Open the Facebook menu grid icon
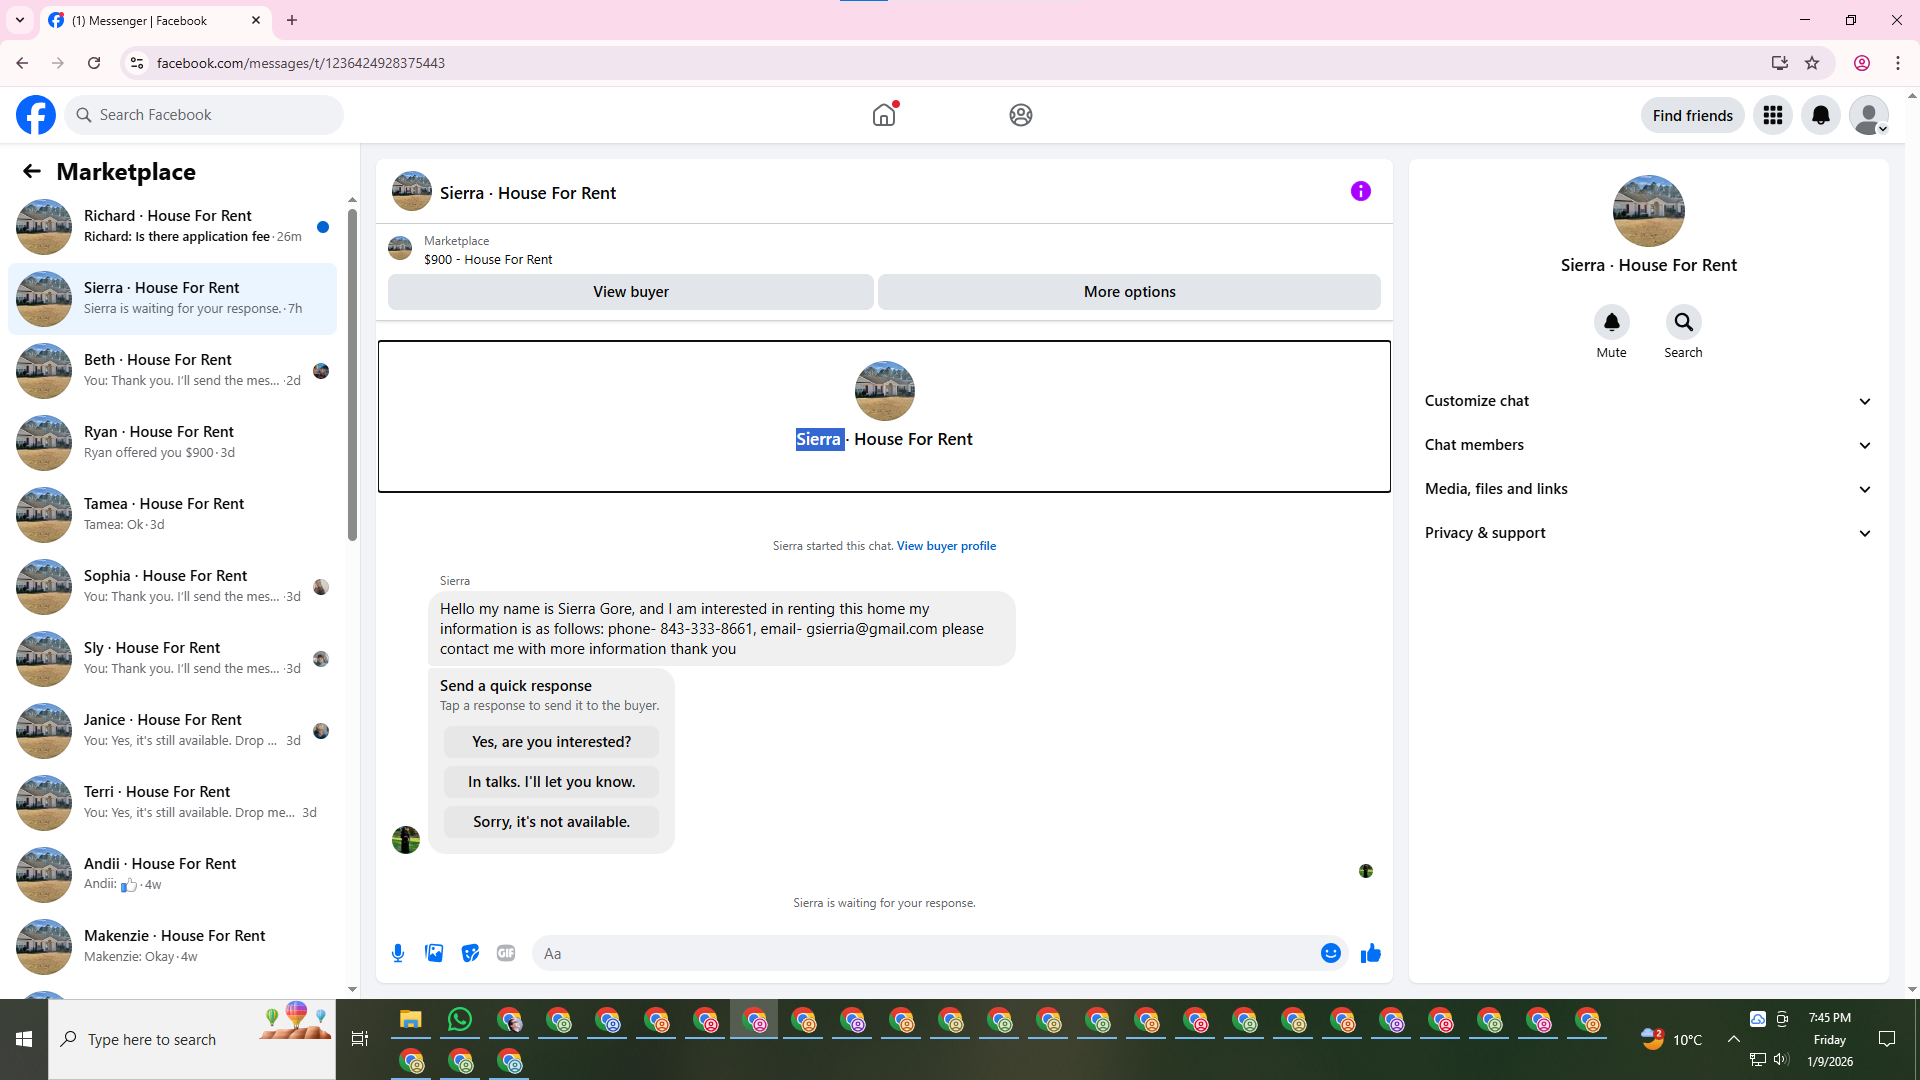This screenshot has width=1920, height=1080. [1772, 115]
